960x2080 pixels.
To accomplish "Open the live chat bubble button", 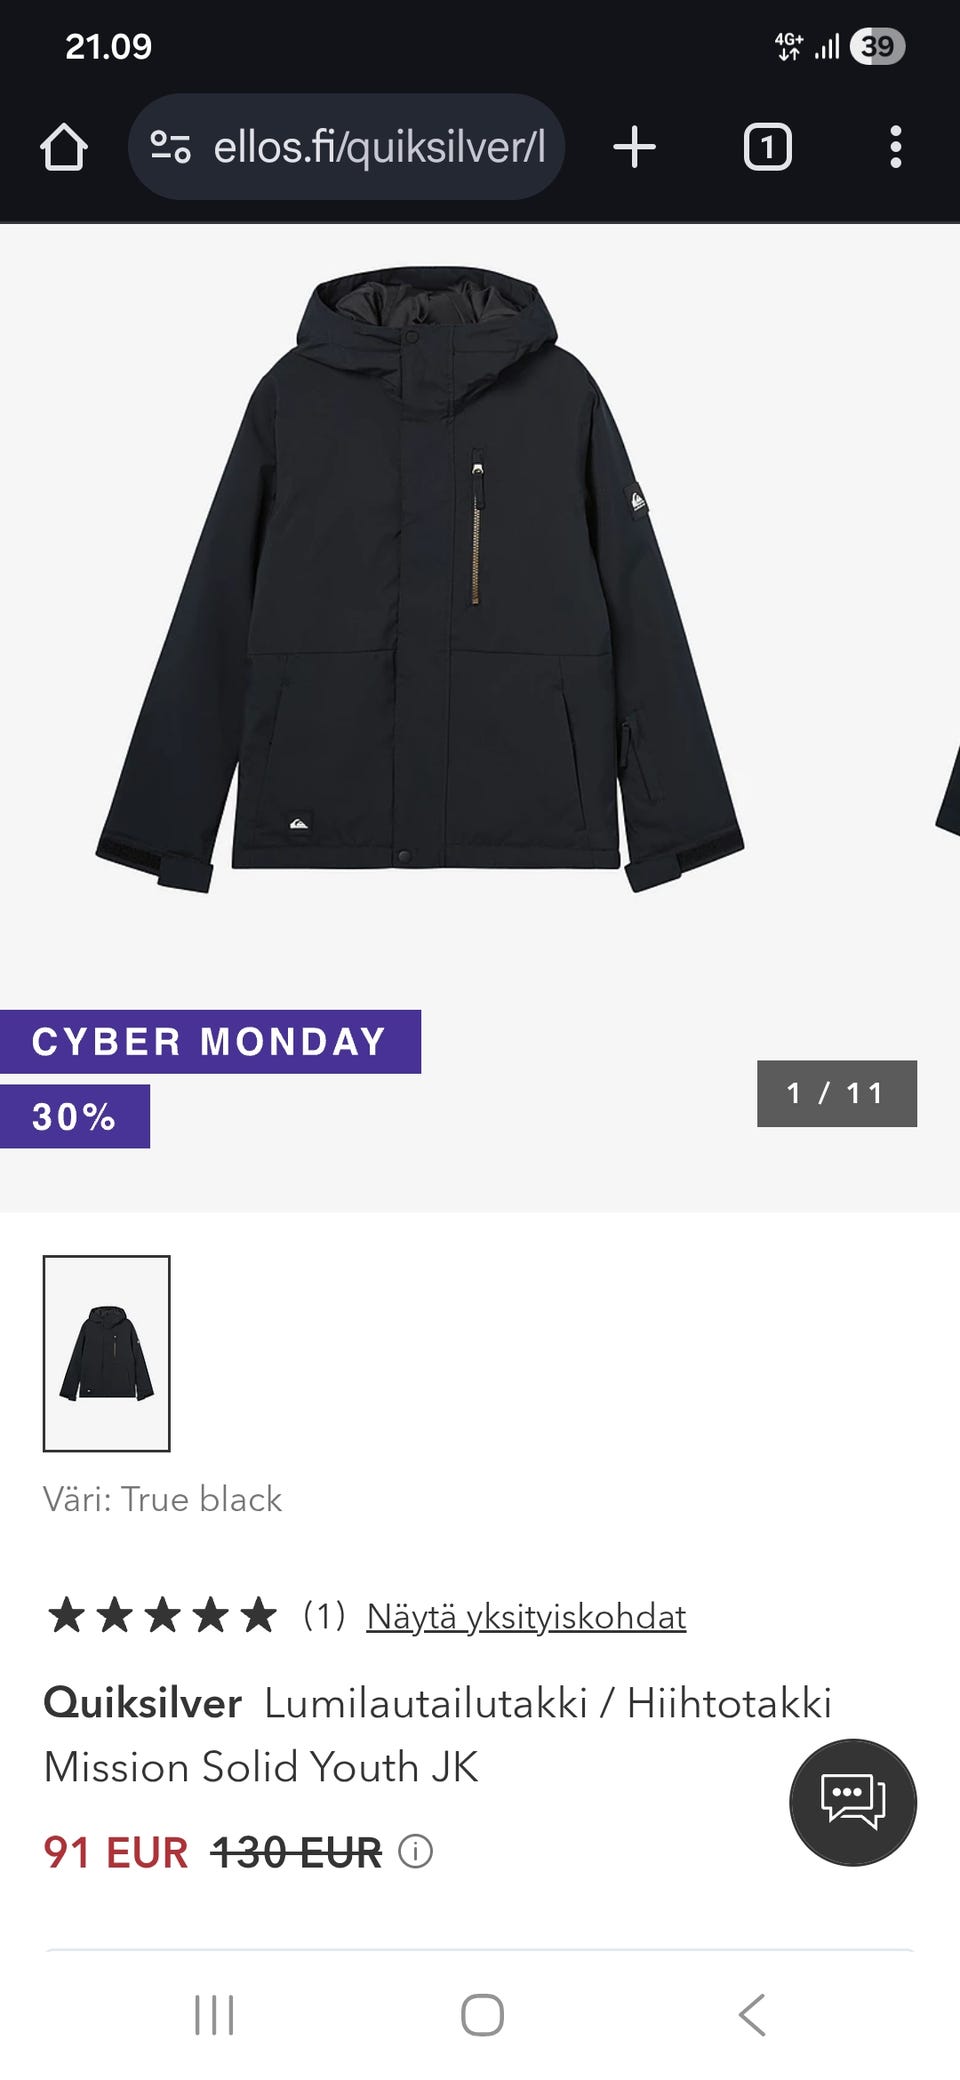I will click(853, 1802).
